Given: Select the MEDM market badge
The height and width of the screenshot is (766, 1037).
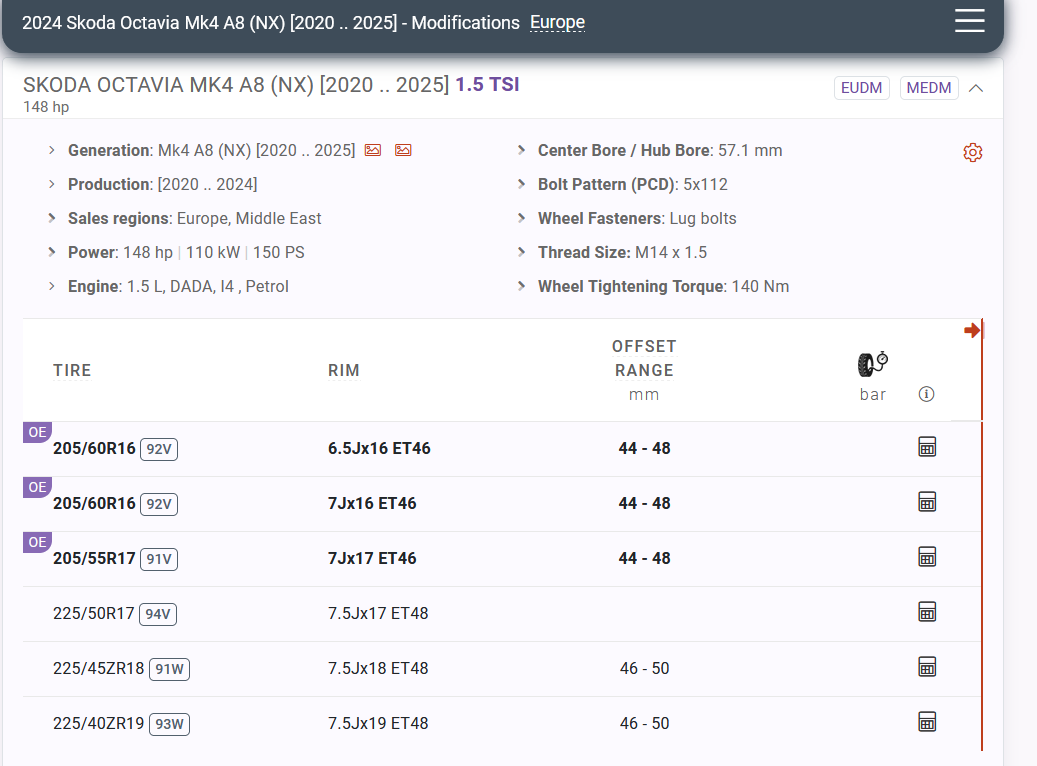Looking at the screenshot, I should tap(929, 88).
